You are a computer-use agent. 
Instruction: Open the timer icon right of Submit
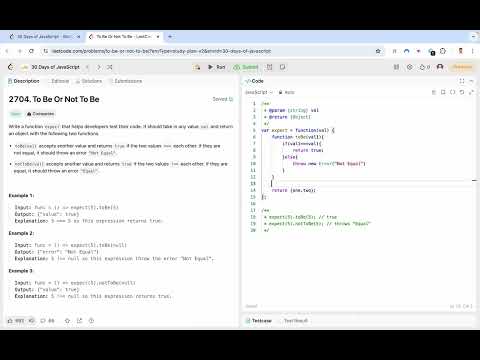(269, 67)
